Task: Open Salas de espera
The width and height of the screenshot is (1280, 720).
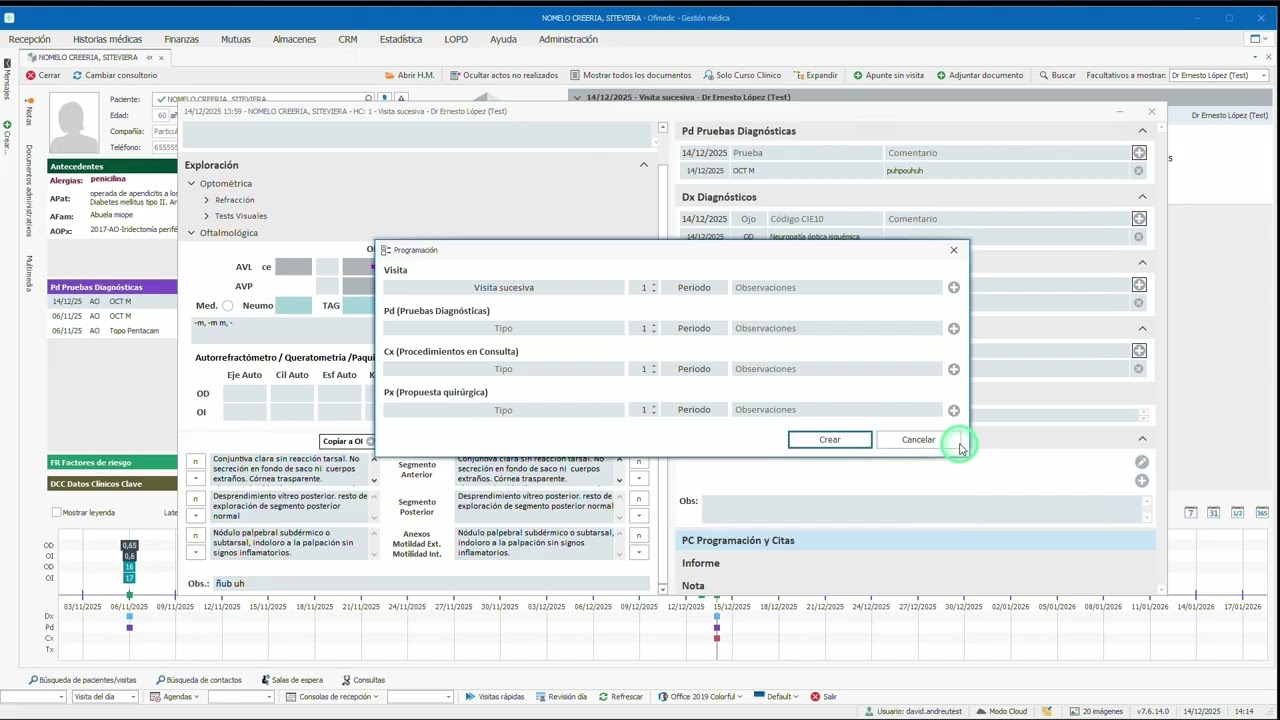Action: click(x=292, y=680)
